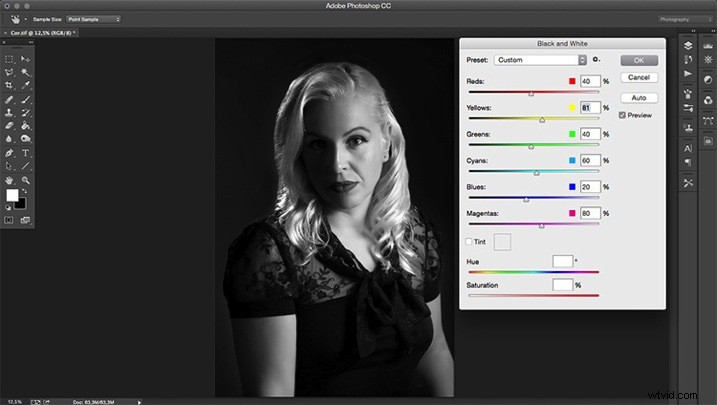Select the Pen tool

[9, 153]
